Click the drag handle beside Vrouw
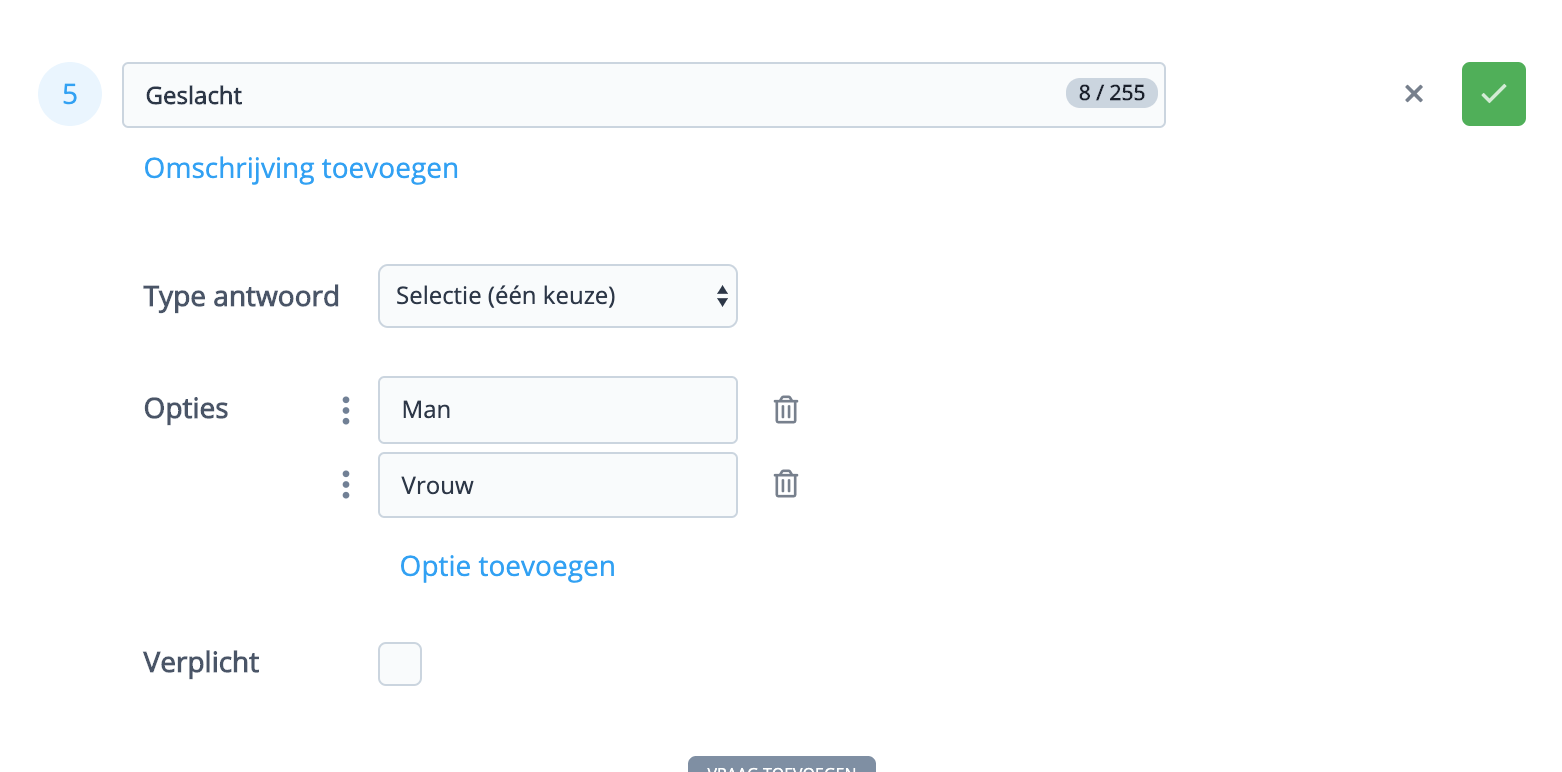The height and width of the screenshot is (772, 1562). point(346,485)
